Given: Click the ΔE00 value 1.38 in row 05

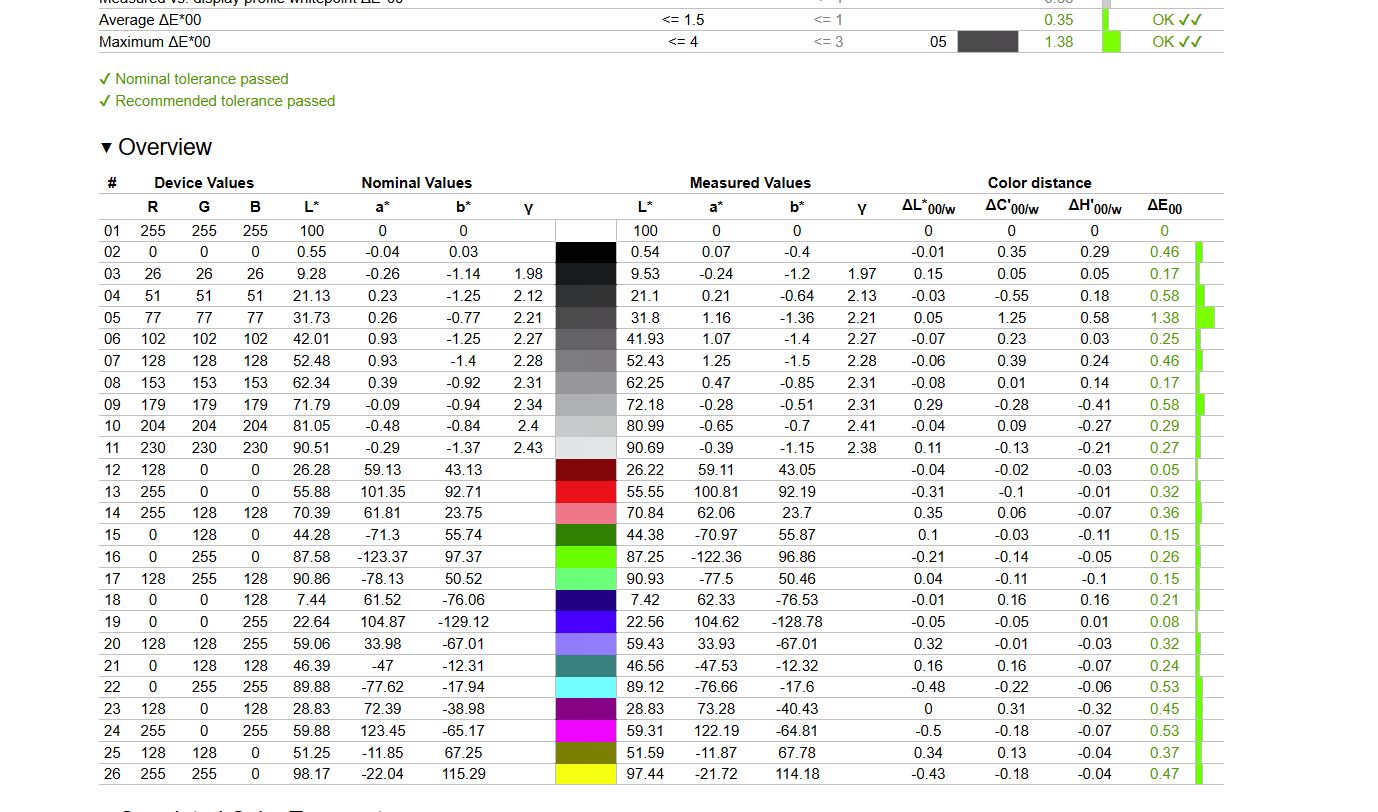Looking at the screenshot, I should (1164, 318).
